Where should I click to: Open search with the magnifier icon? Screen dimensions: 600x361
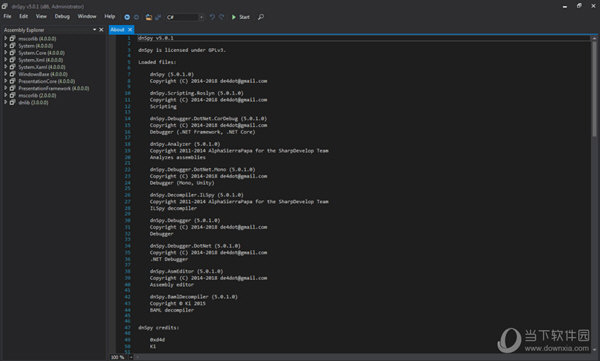coord(261,17)
